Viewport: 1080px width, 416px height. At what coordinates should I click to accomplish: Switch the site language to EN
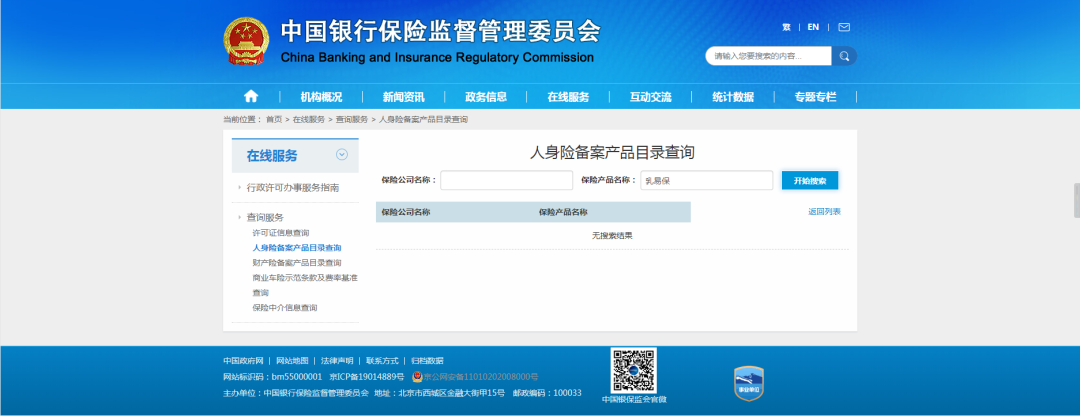813,27
